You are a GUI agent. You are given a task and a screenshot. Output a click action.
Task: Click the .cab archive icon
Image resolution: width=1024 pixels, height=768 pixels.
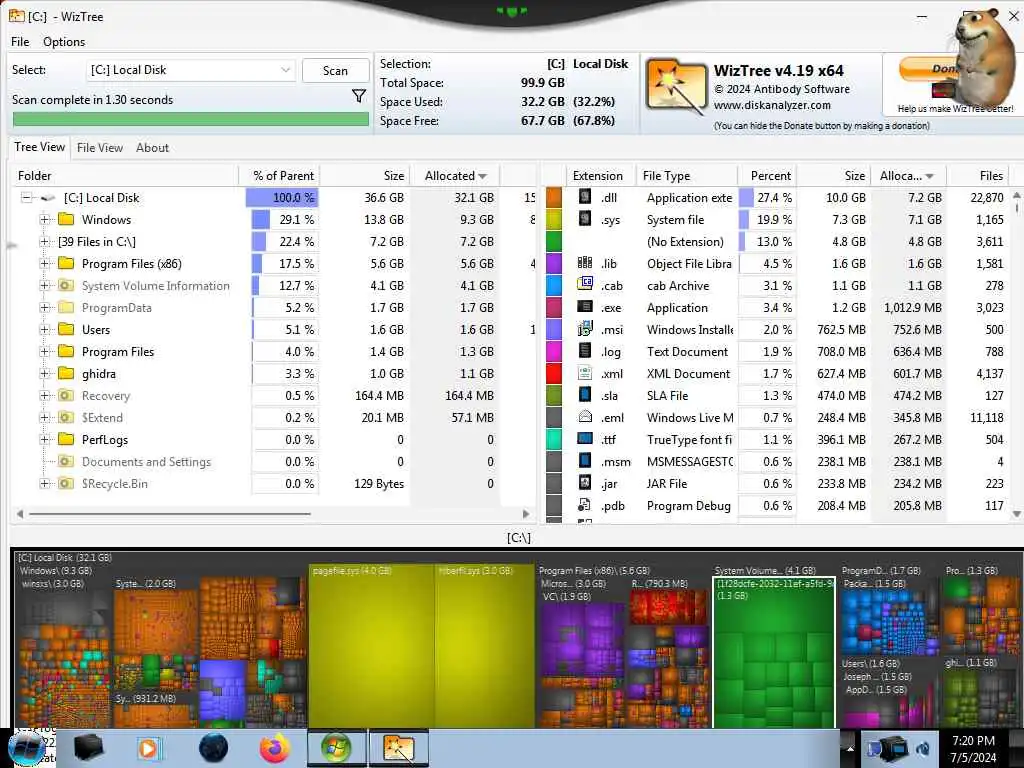click(x=585, y=285)
